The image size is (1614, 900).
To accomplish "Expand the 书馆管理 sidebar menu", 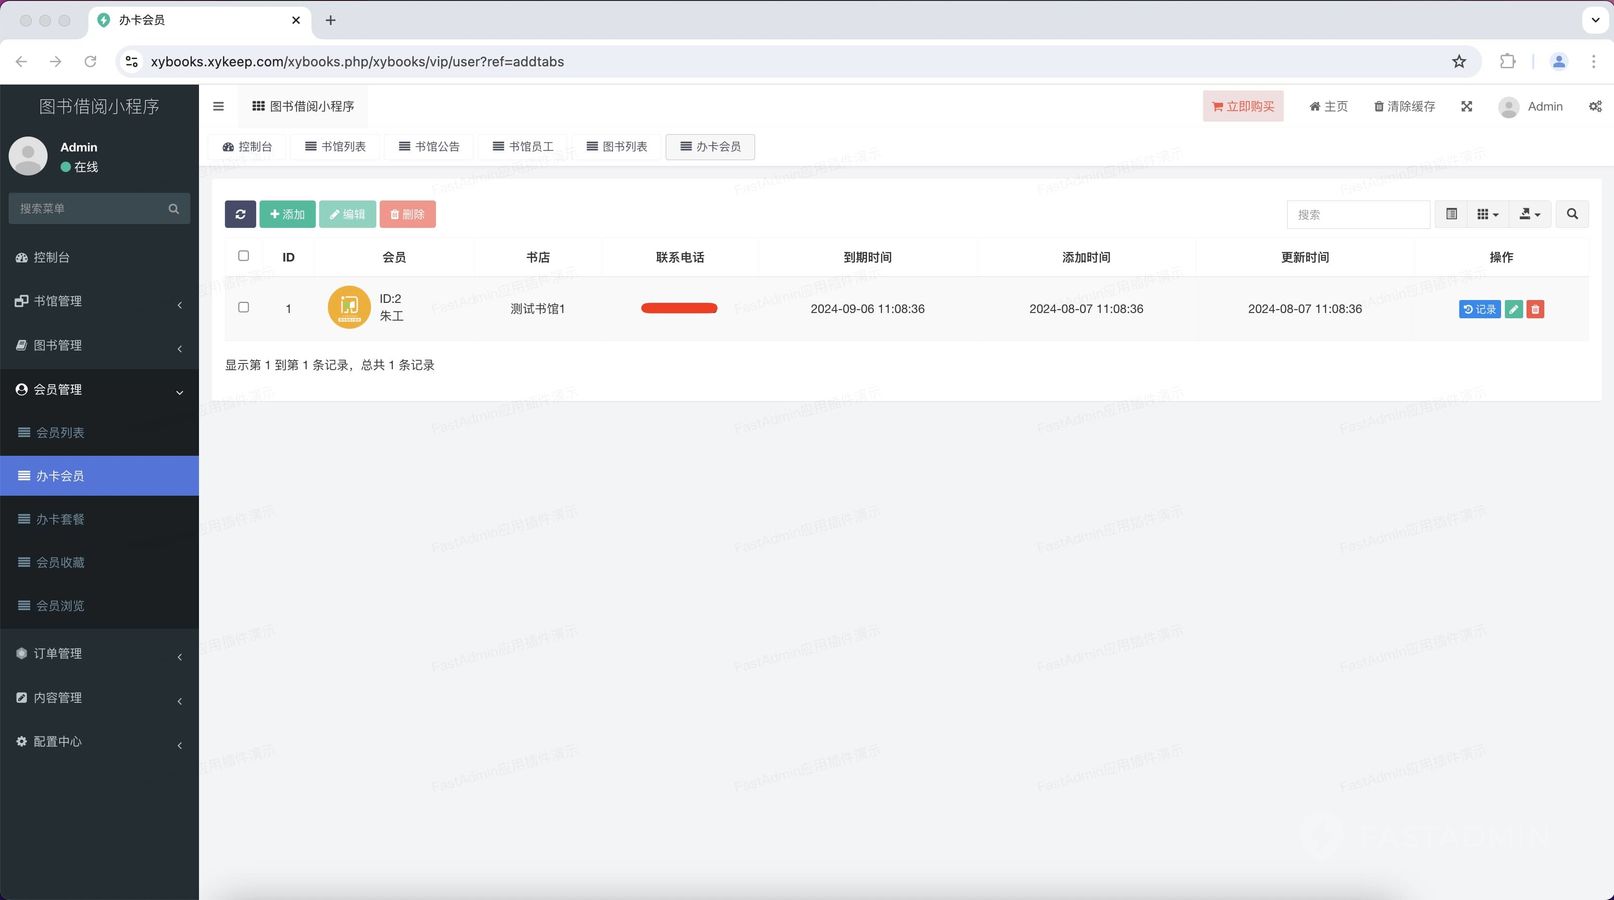I will [x=99, y=301].
